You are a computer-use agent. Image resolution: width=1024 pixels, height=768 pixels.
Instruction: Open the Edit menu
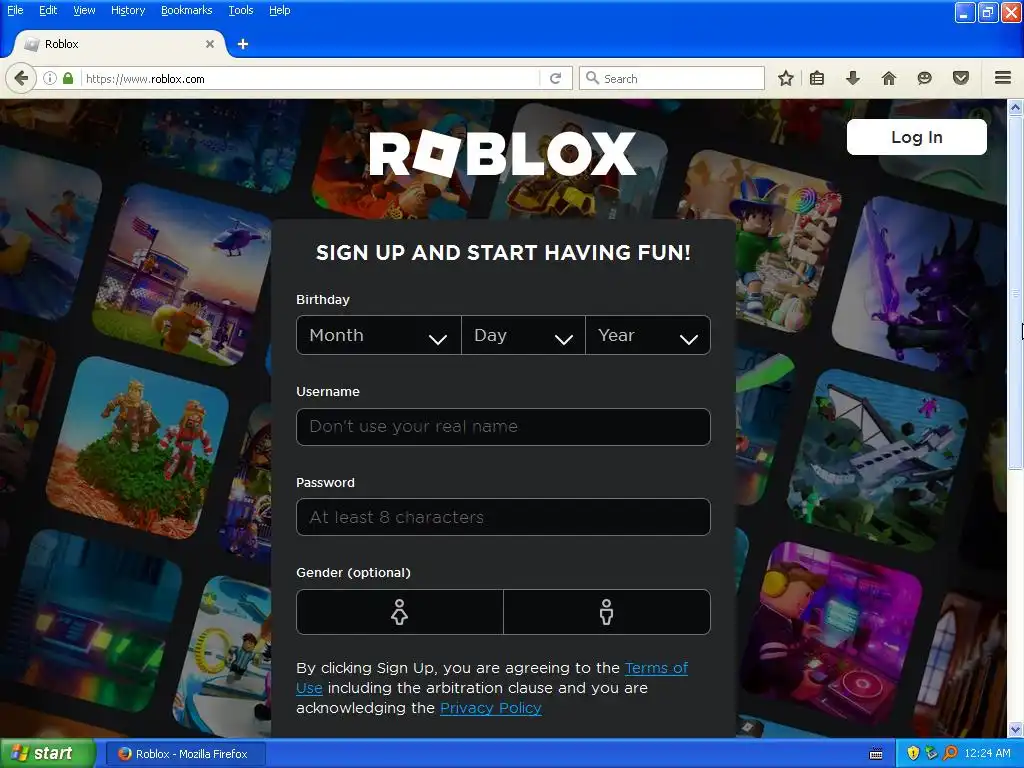pos(48,10)
